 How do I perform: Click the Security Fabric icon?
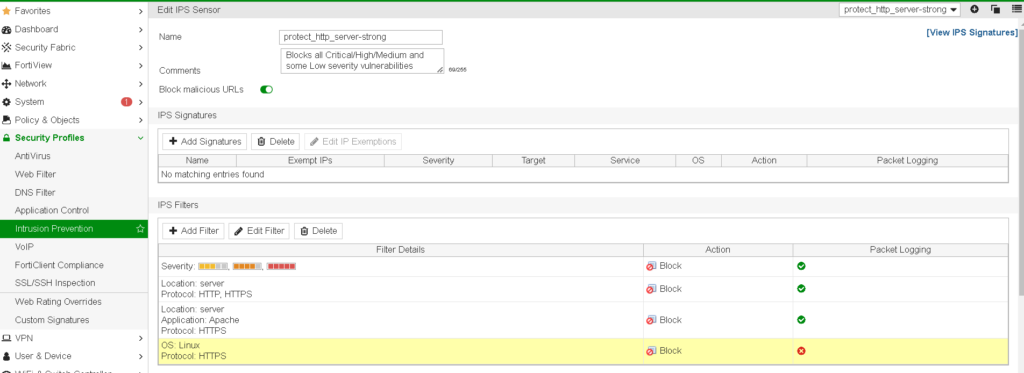7,48
